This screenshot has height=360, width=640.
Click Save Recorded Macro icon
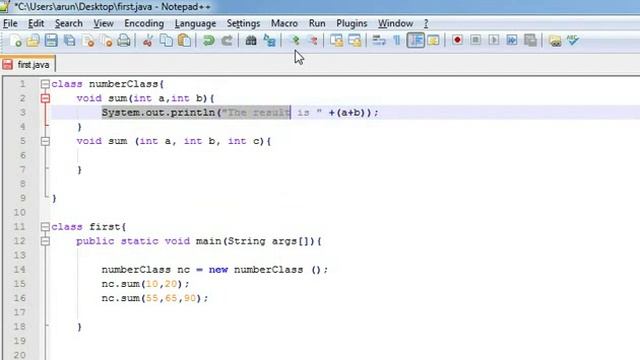pyautogui.click(x=530, y=40)
